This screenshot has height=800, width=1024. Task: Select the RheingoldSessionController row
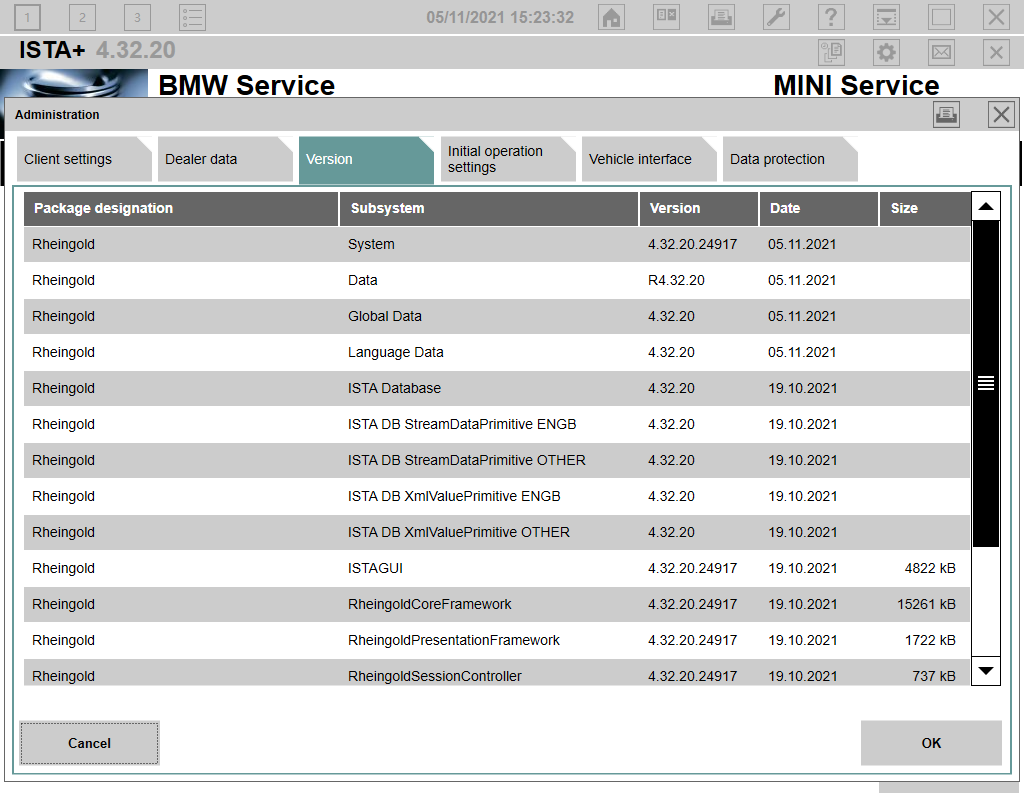click(497, 674)
